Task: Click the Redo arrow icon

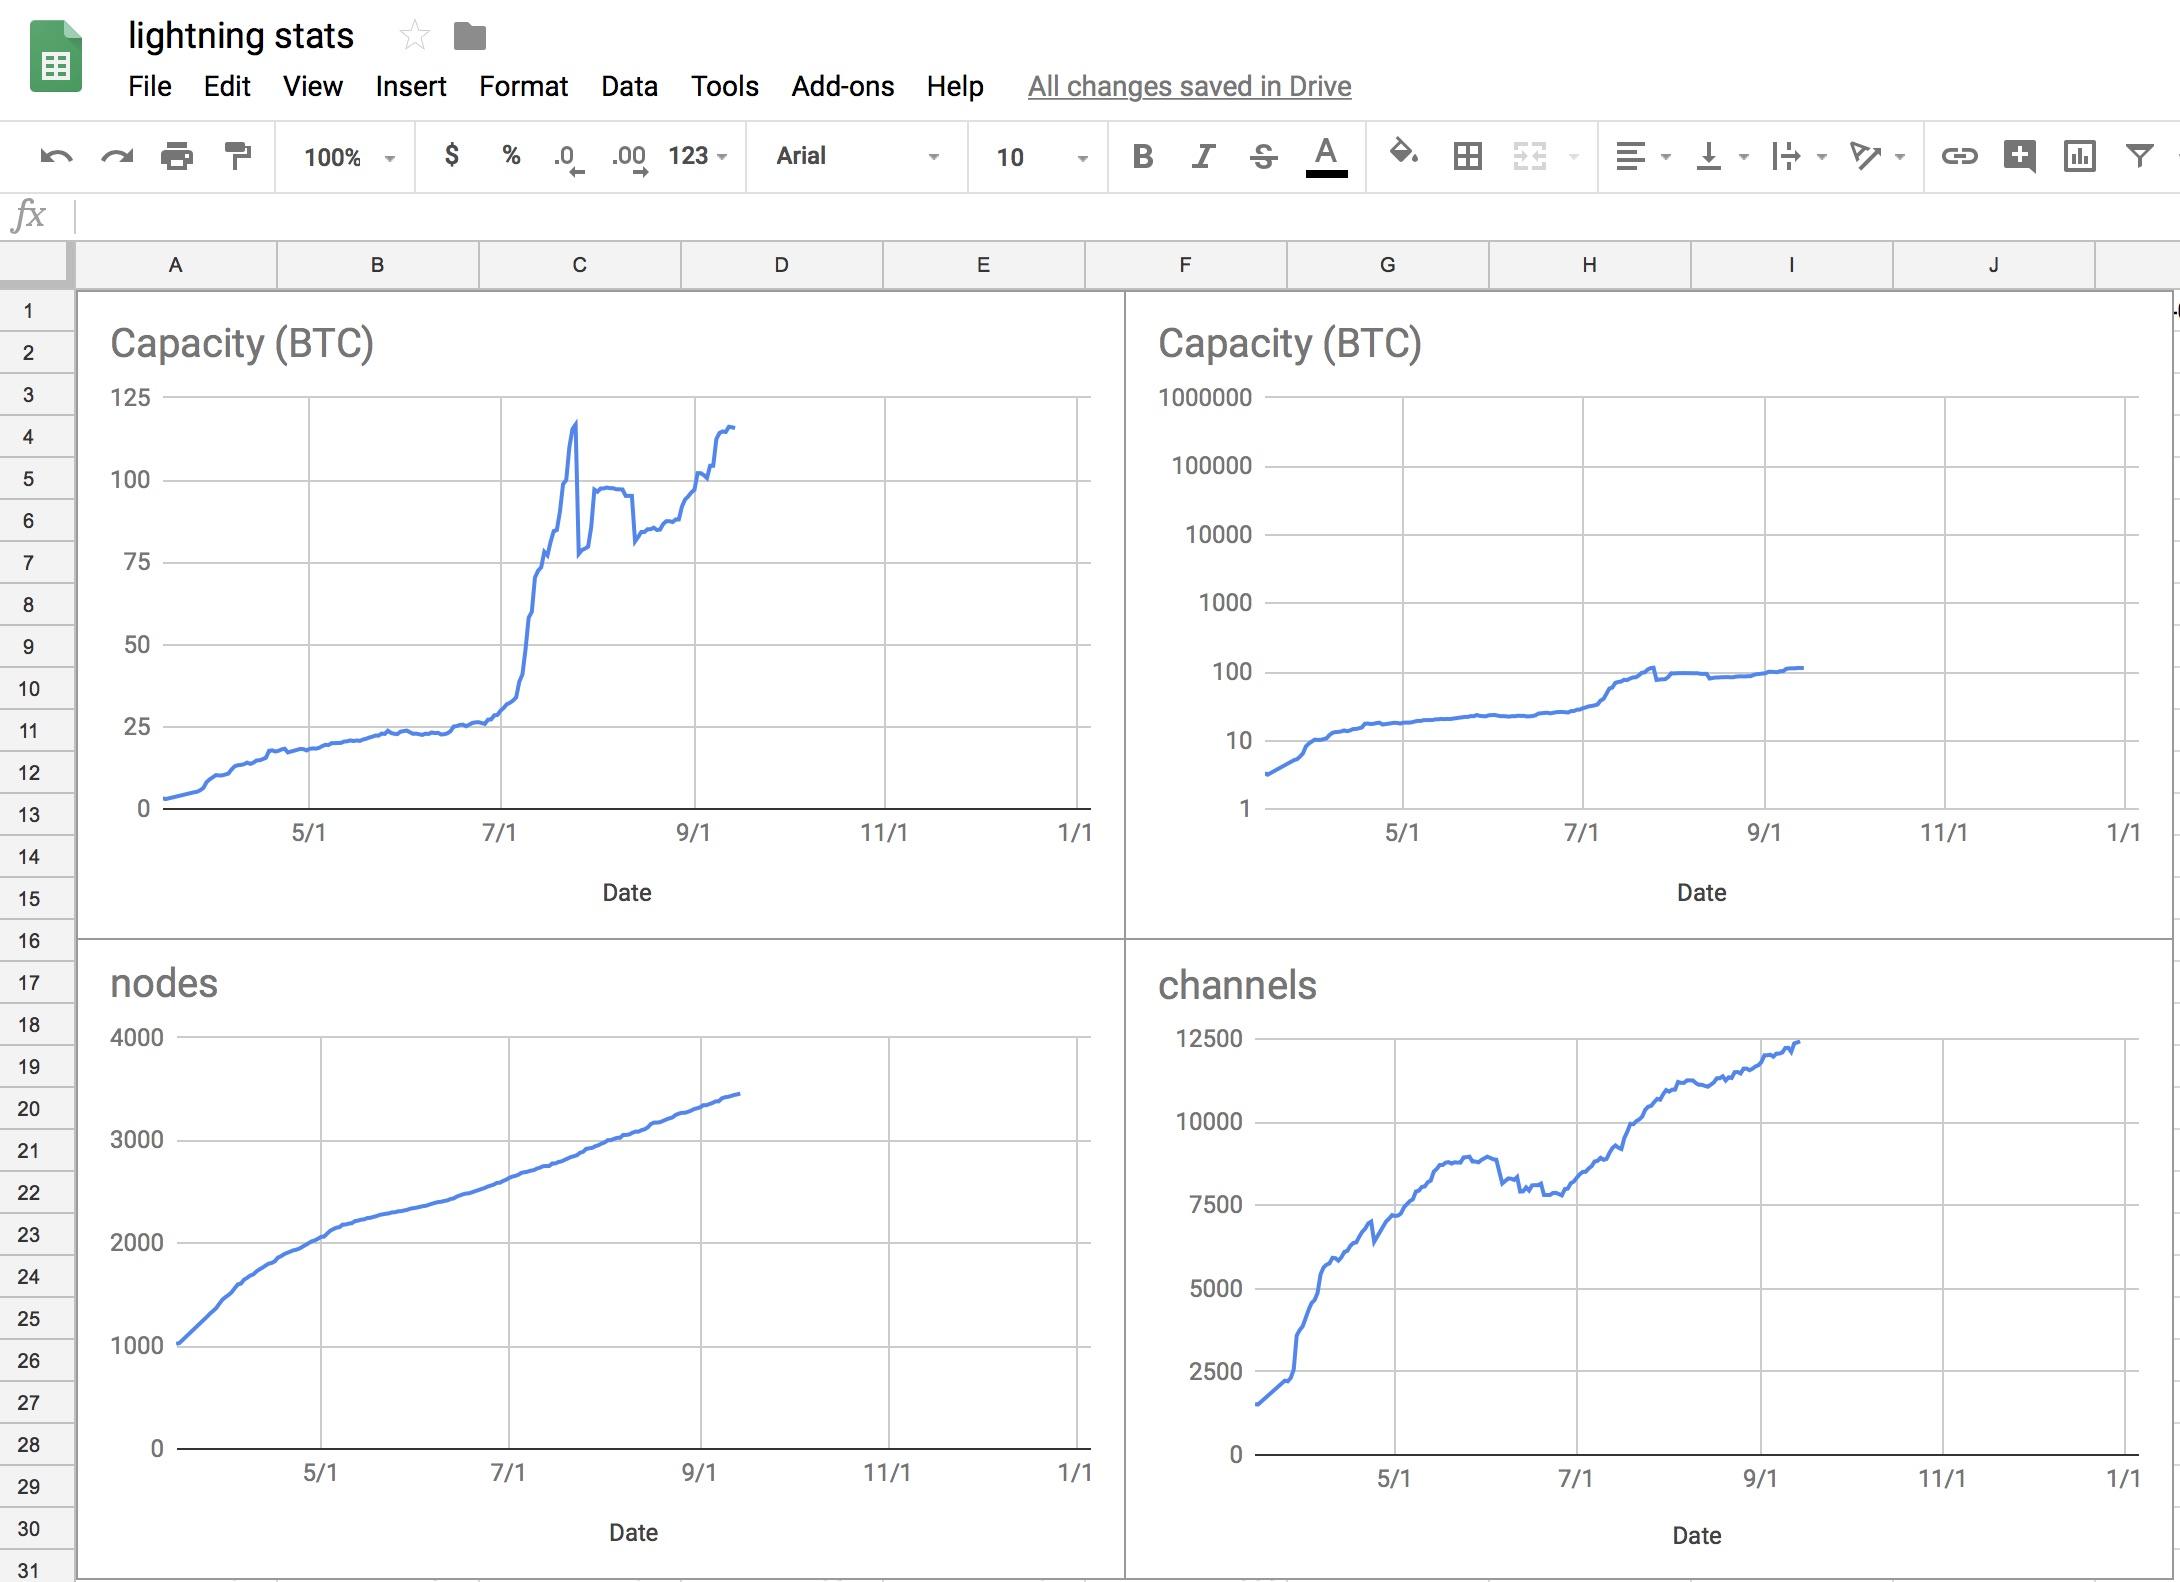Action: tap(117, 156)
